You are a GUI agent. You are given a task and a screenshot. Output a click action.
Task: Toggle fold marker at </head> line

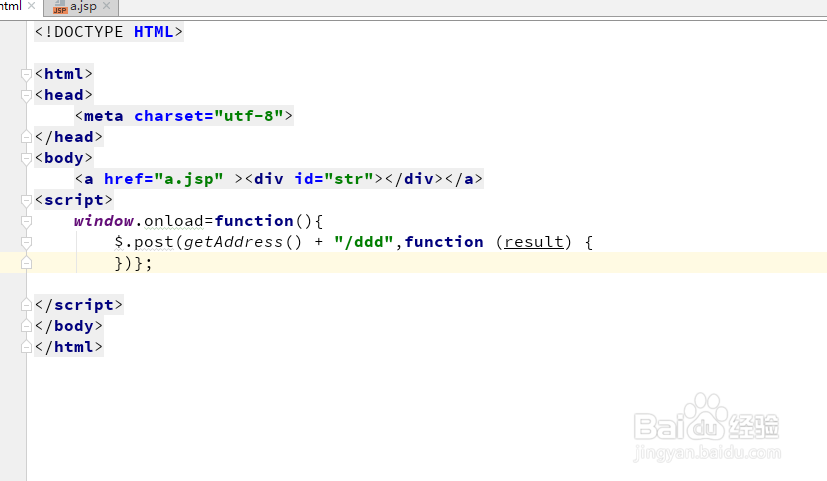click(26, 137)
